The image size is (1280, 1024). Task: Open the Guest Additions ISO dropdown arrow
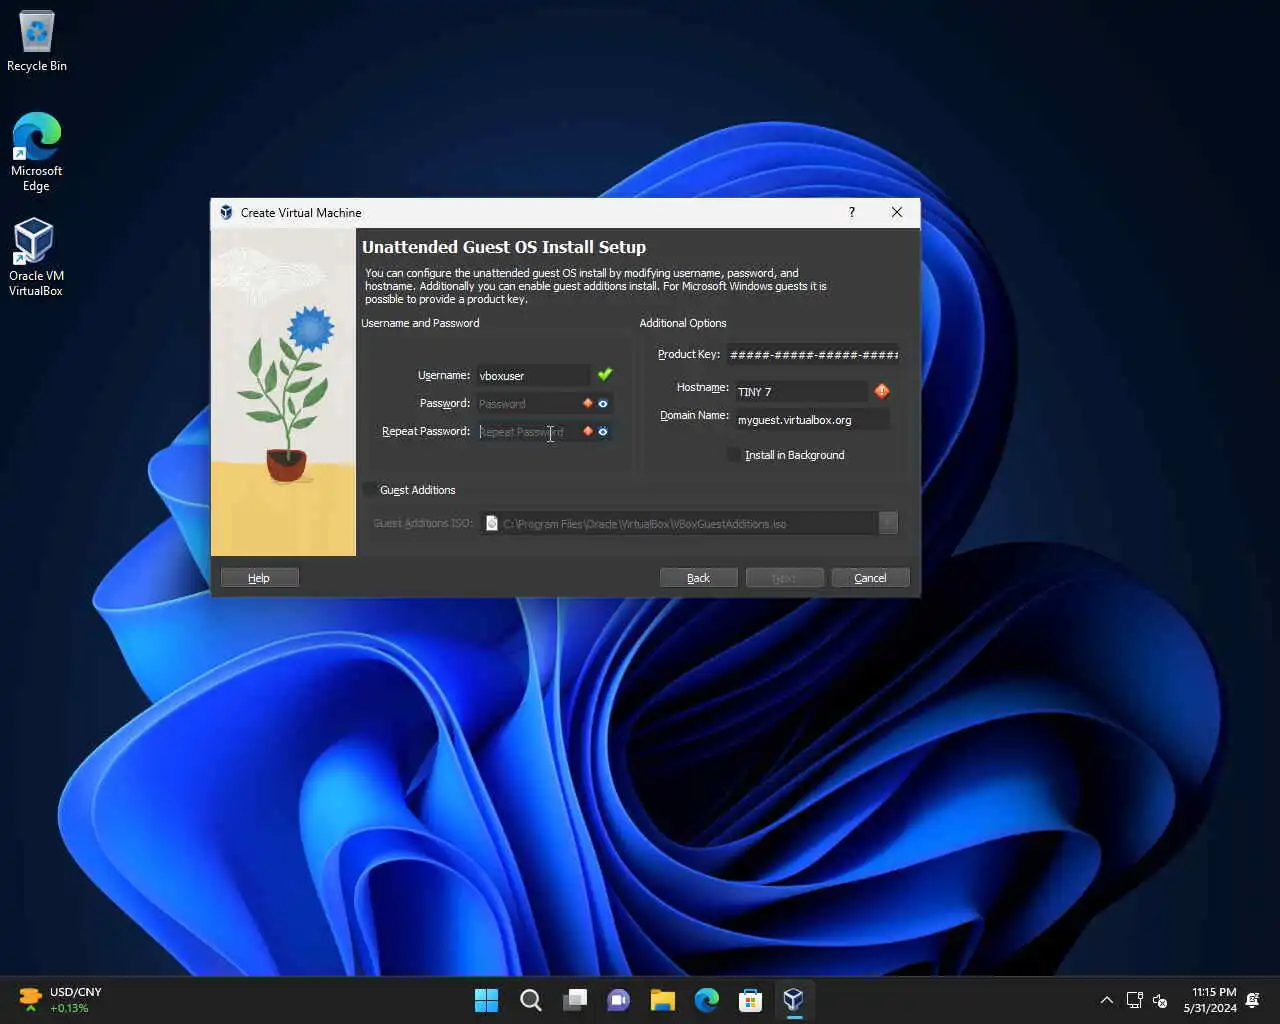pos(888,523)
